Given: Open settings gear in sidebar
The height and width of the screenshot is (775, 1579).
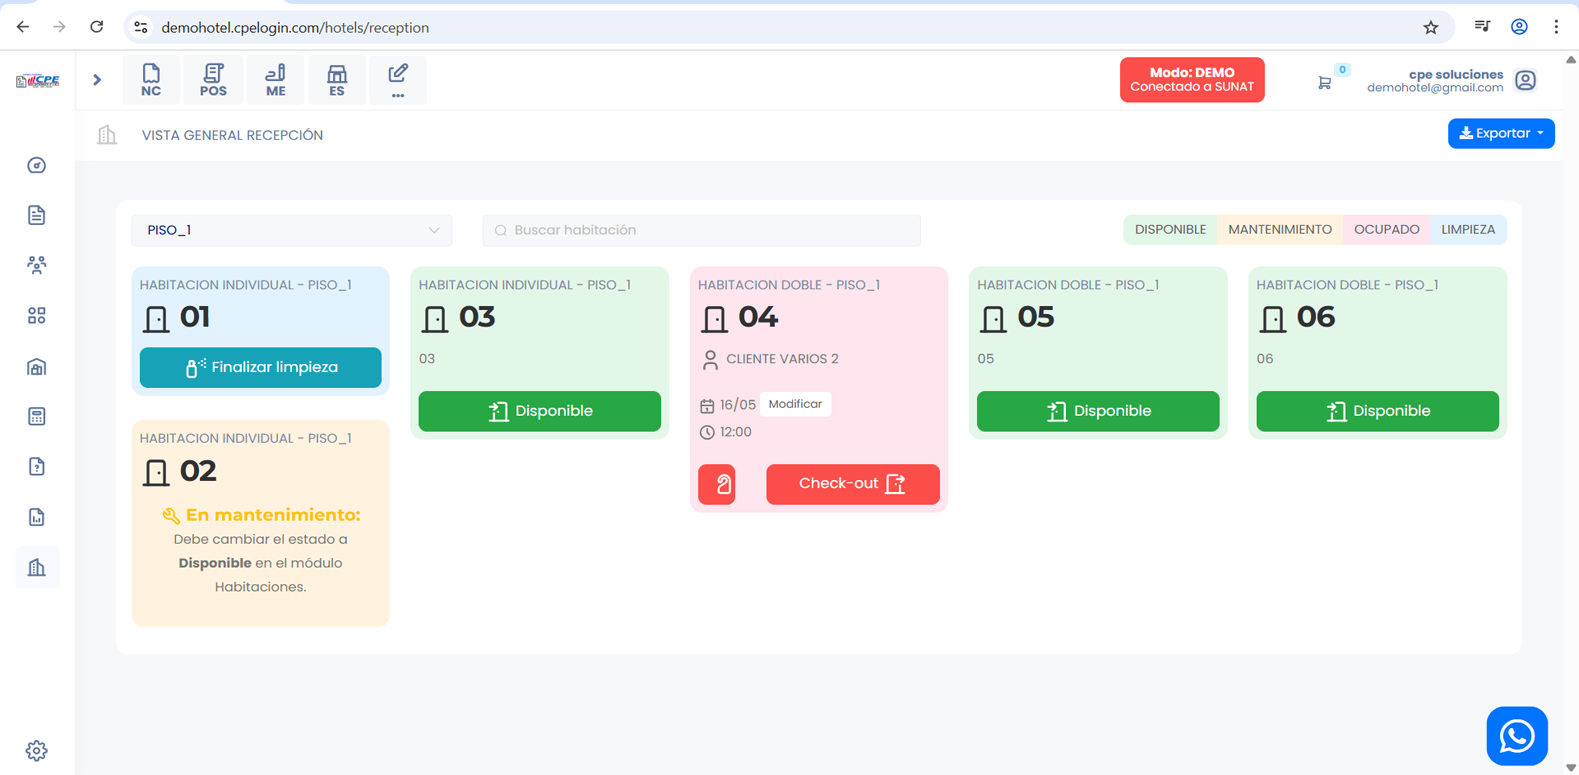Looking at the screenshot, I should pos(37,750).
